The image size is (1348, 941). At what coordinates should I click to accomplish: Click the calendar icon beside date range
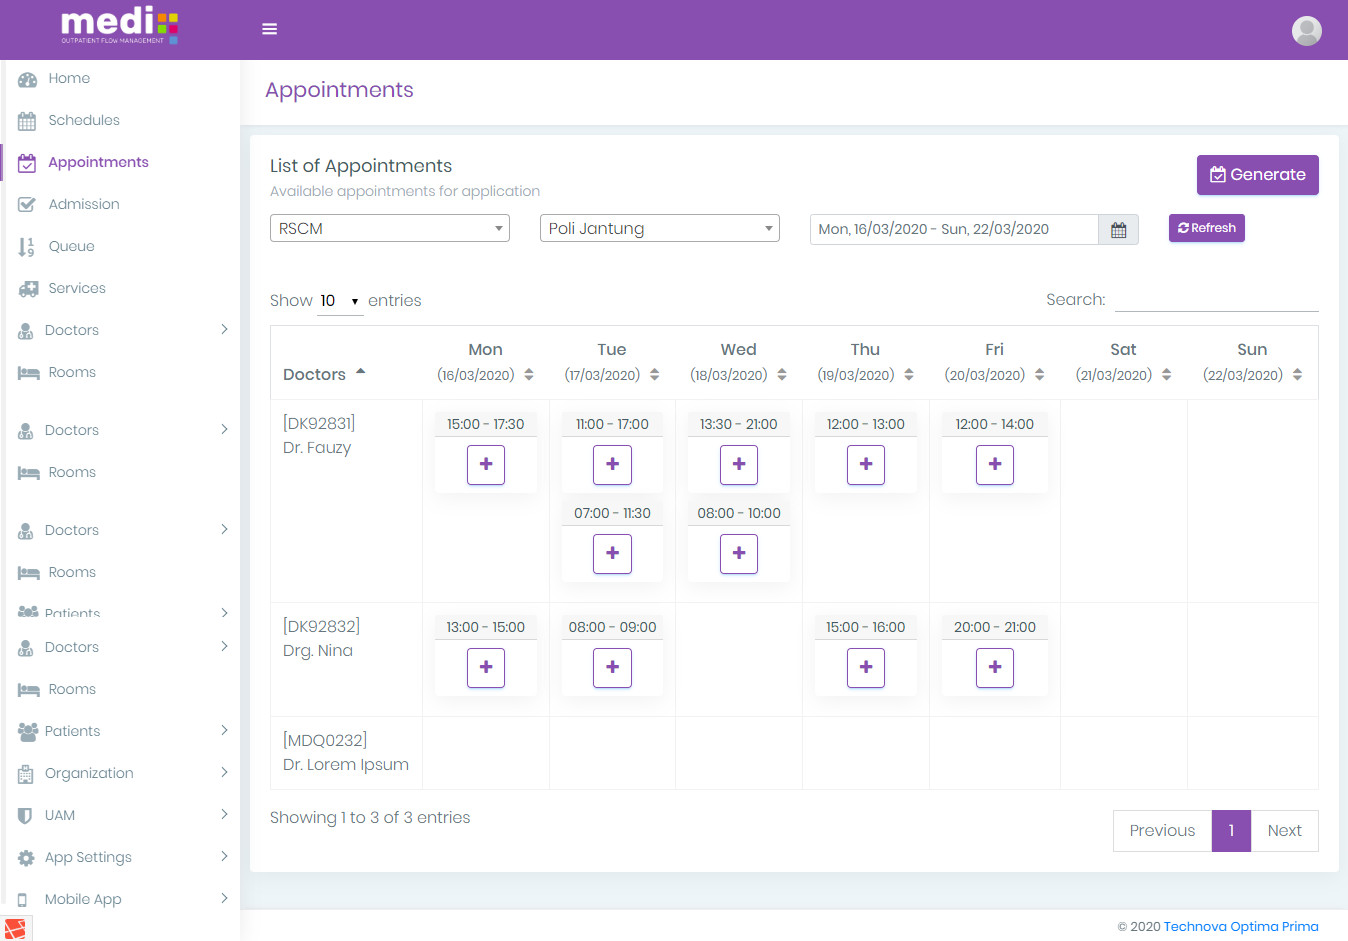(1118, 230)
